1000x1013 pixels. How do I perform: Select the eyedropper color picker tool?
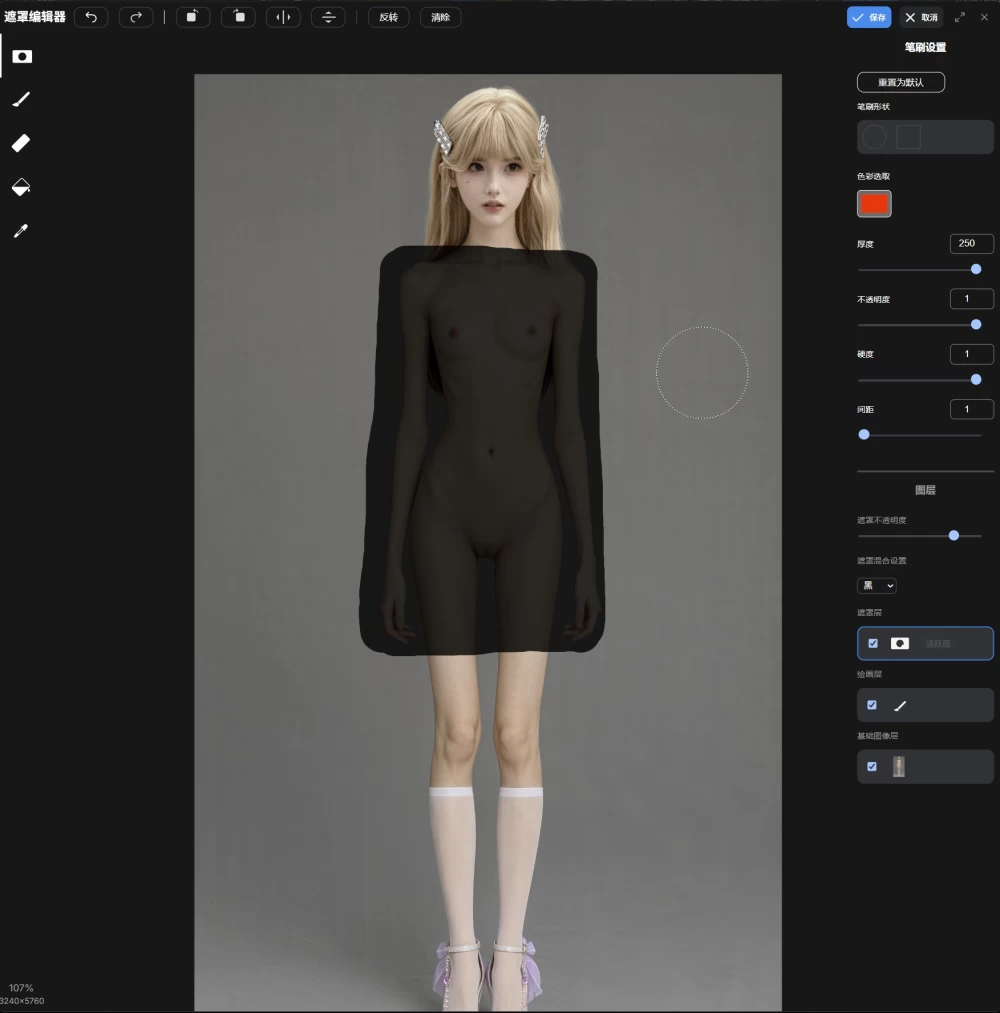pyautogui.click(x=21, y=231)
